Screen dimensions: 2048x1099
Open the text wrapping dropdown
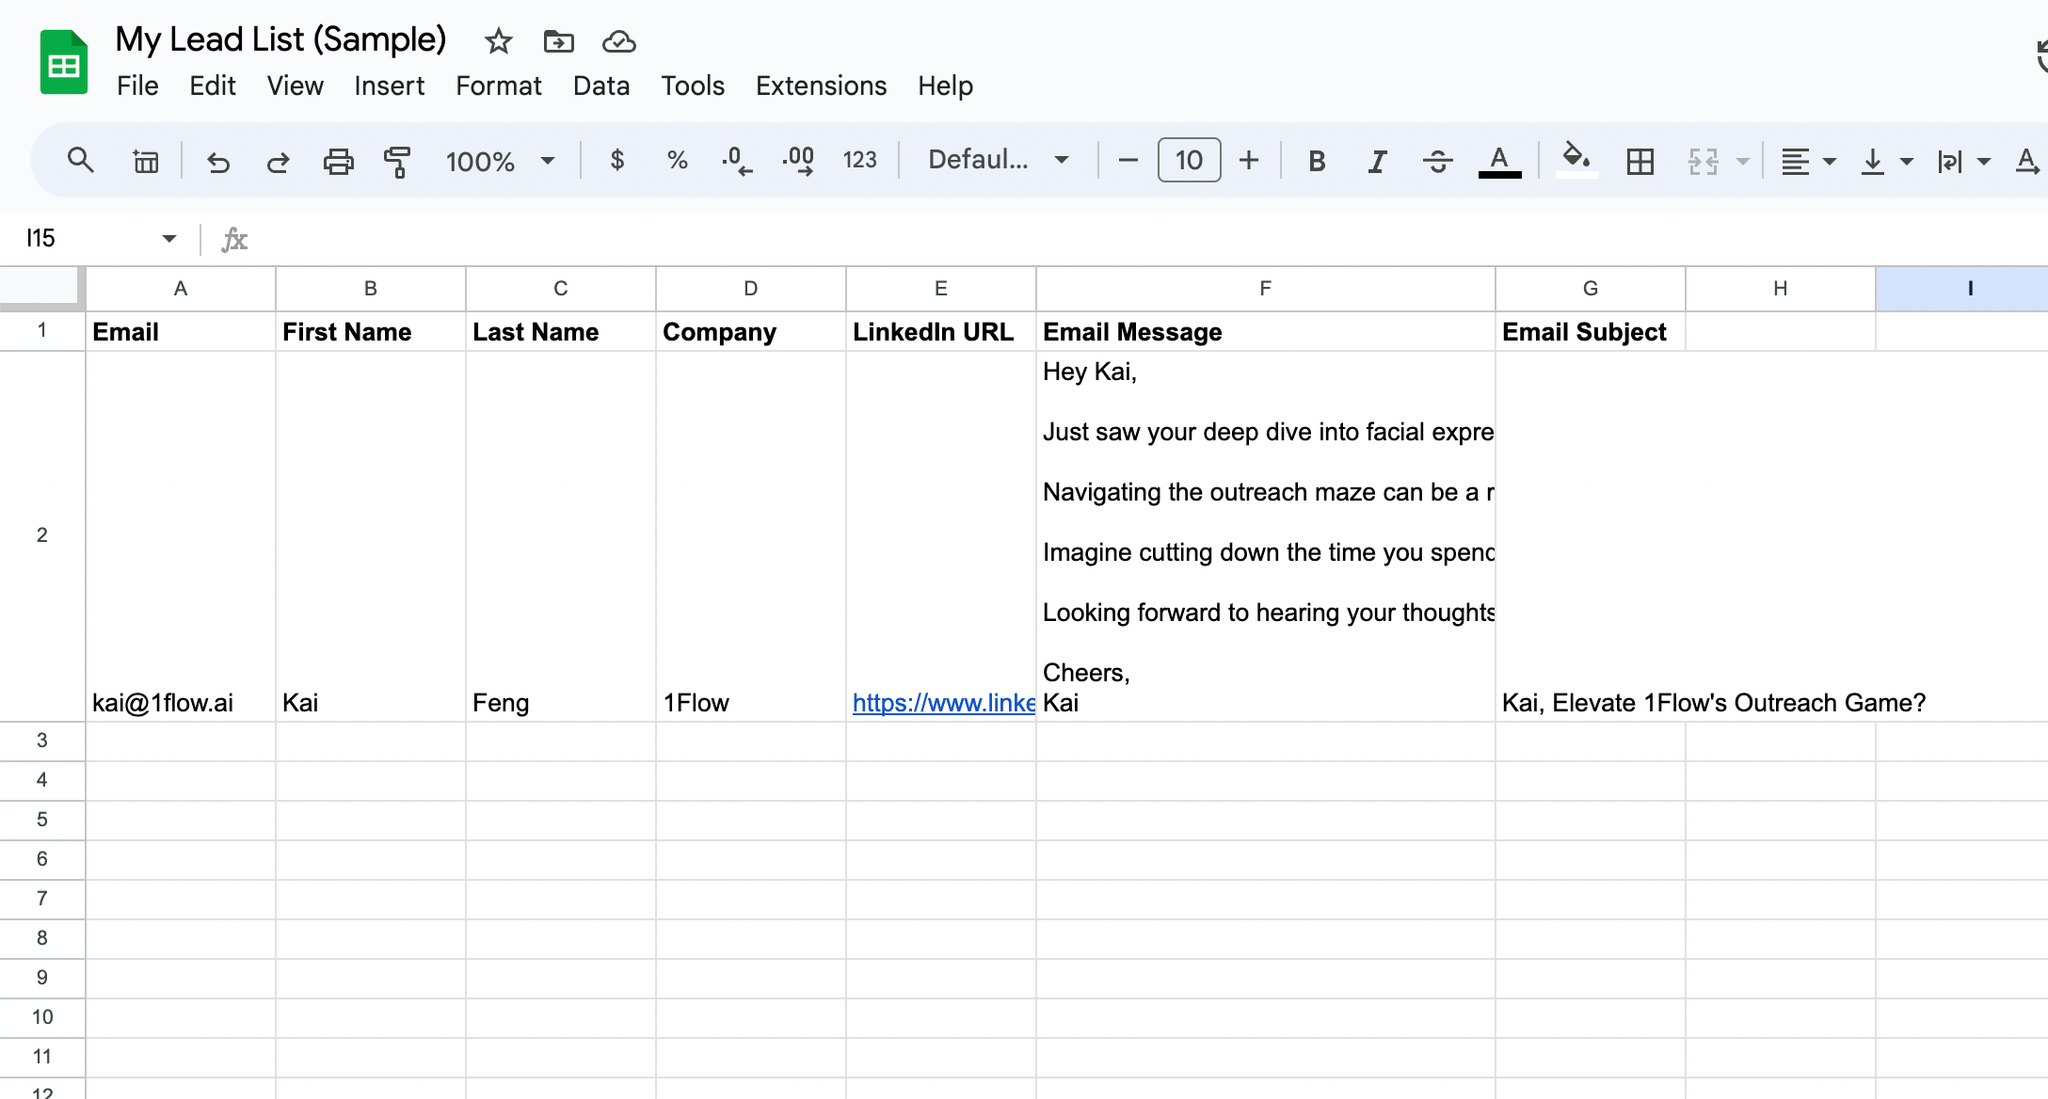[1963, 161]
